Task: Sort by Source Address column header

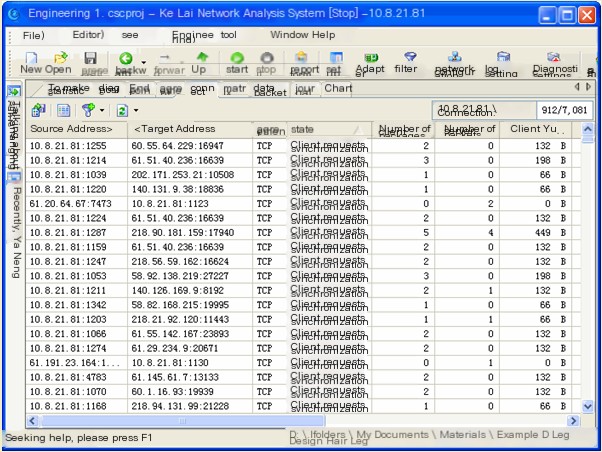Action: [77, 129]
